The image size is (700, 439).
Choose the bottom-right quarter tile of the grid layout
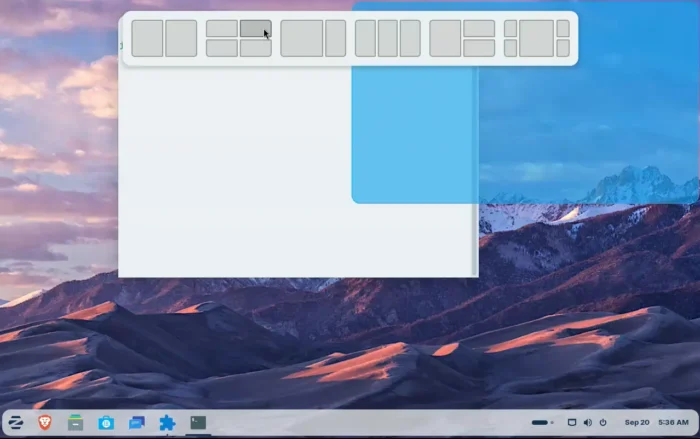255,48
